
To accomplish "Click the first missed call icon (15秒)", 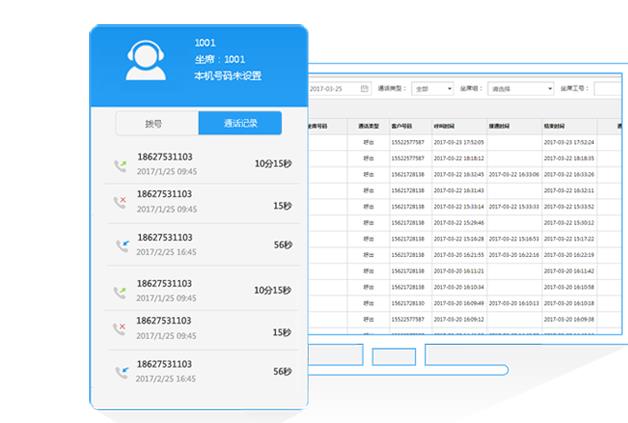I will click(121, 202).
